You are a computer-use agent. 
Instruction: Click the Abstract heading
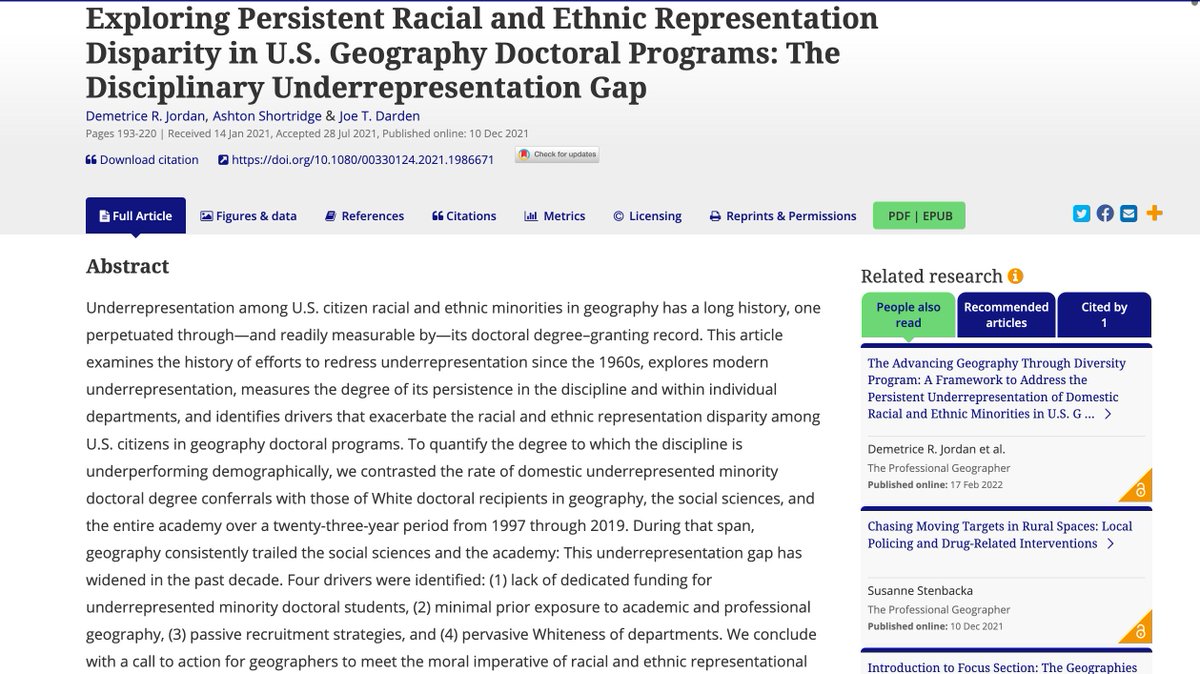point(127,266)
